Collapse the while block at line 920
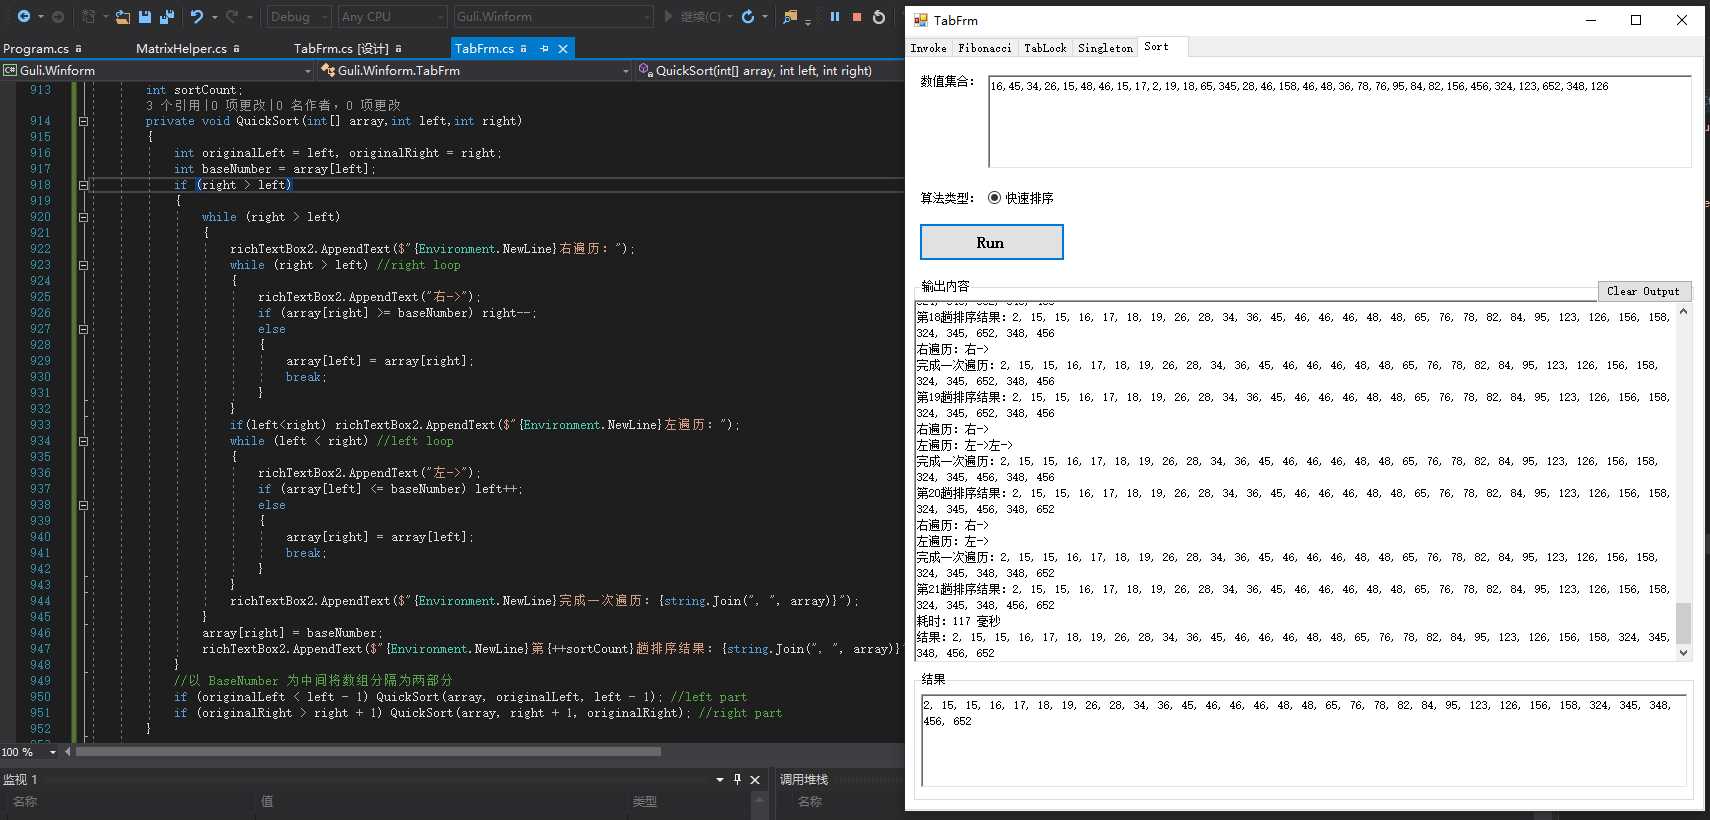This screenshot has width=1710, height=820. pos(83,217)
